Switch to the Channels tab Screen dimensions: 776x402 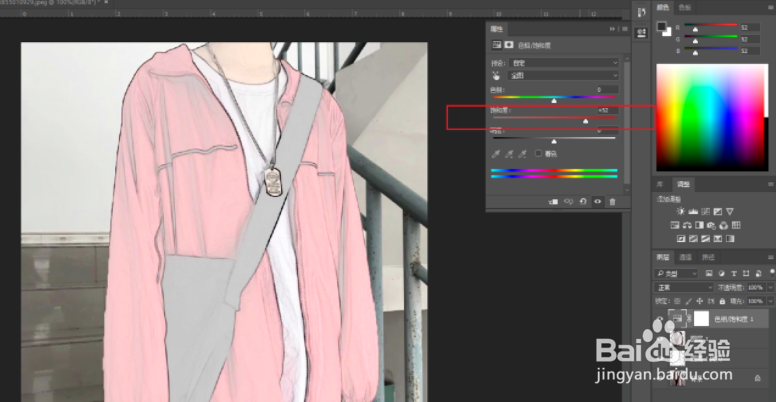coord(685,257)
